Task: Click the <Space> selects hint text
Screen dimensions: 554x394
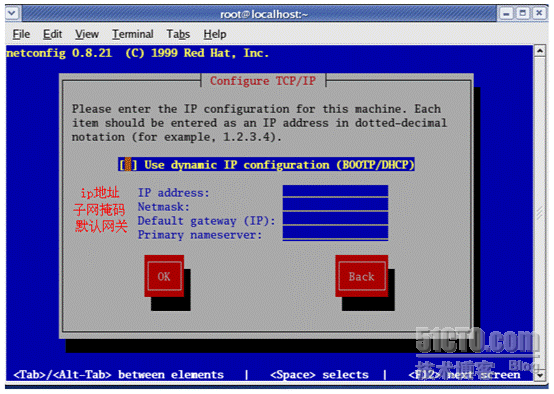Action: pos(319,375)
